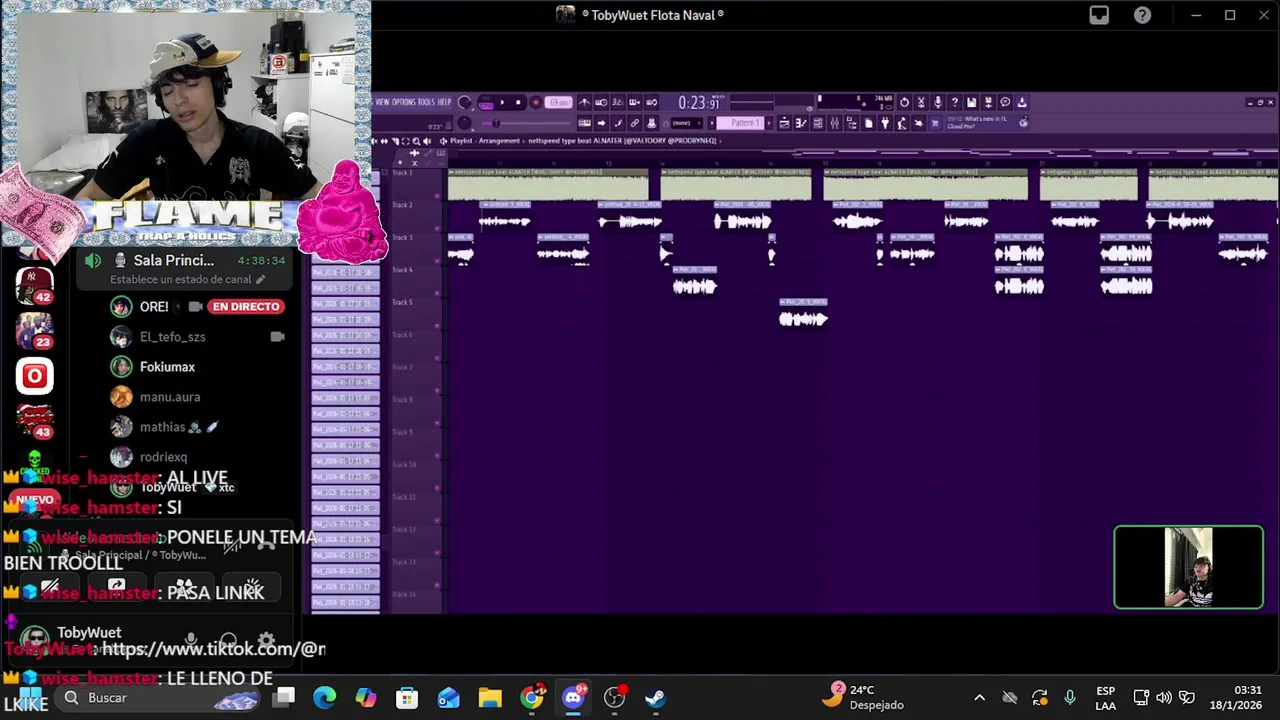Enable auto-scroll arrow button
The image size is (1280, 720).
point(601,123)
